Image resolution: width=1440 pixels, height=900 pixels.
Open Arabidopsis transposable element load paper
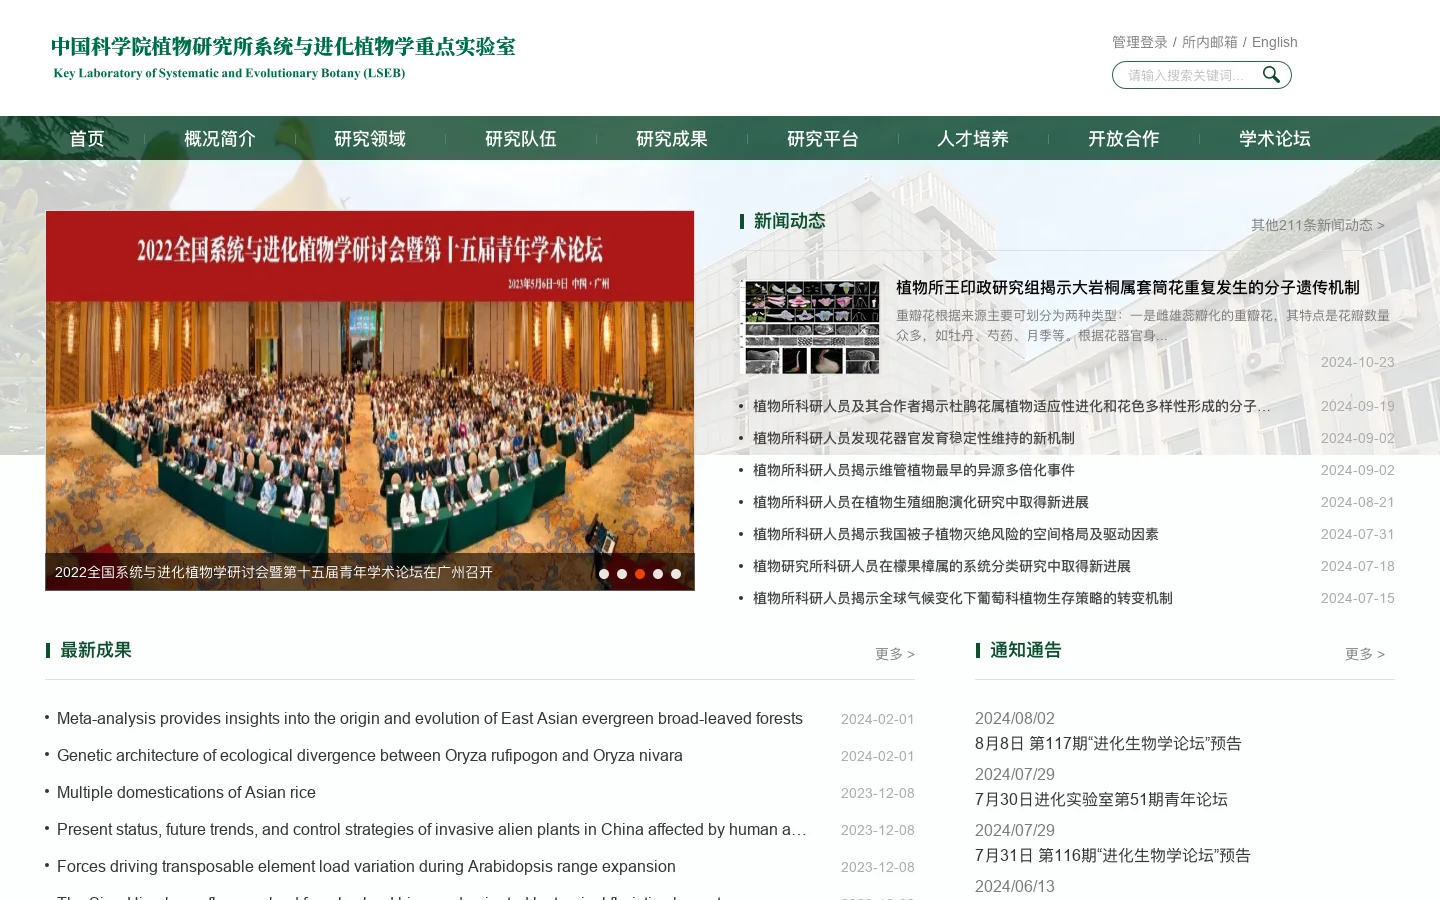coord(366,866)
